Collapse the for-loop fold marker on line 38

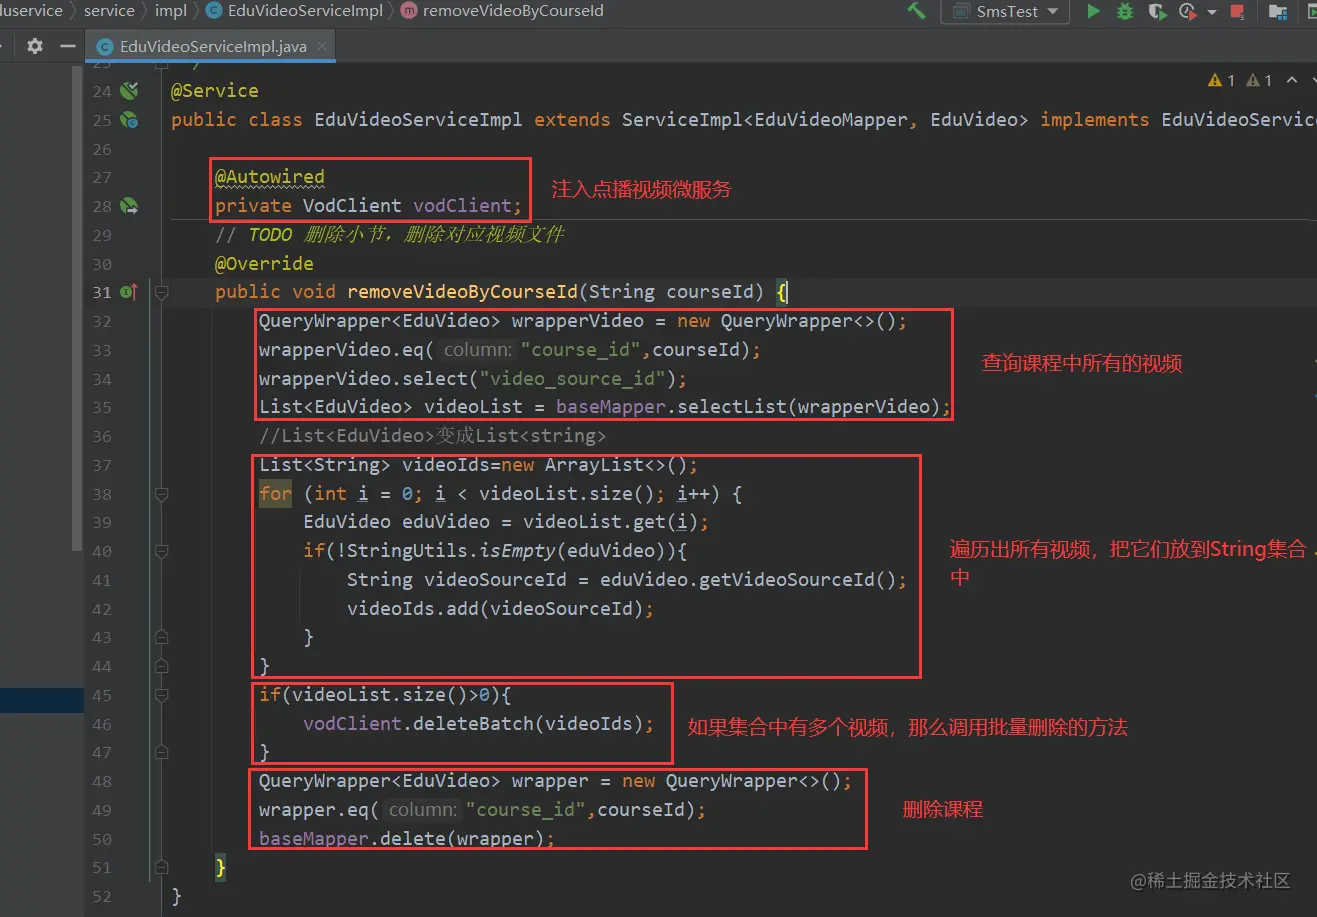[x=161, y=494]
